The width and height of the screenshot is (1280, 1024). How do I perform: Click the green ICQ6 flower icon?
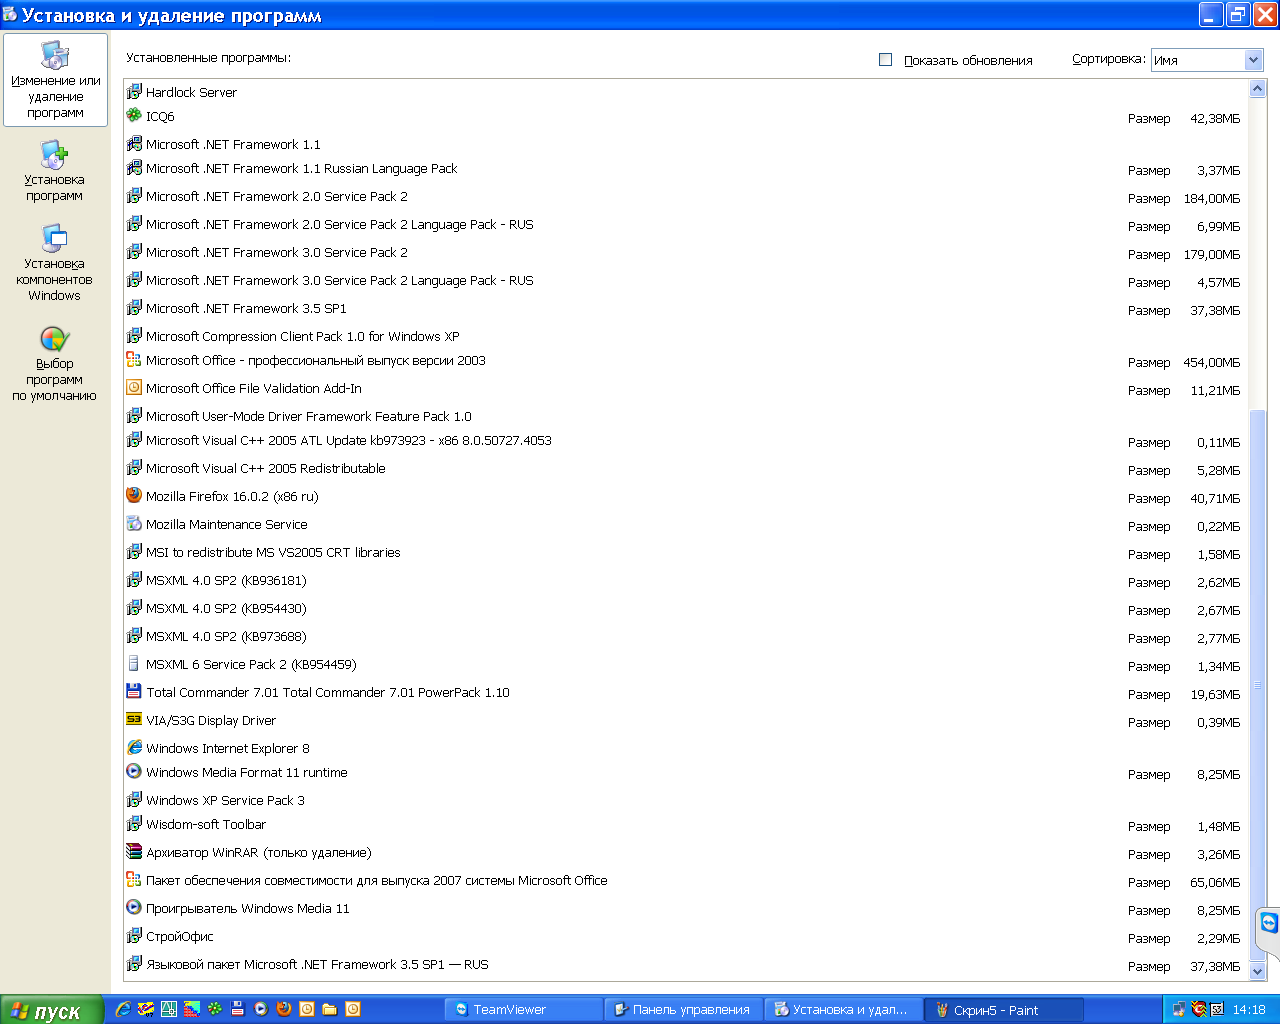[134, 115]
